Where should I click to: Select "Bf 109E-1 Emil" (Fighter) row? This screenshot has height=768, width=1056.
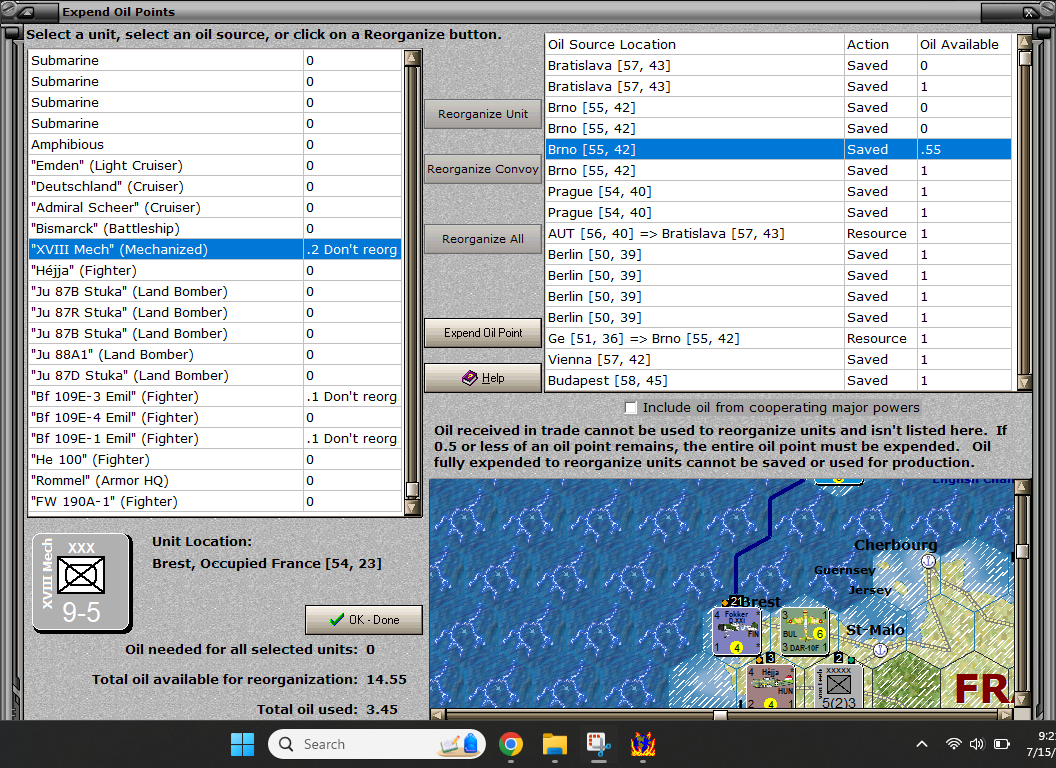tap(216, 439)
